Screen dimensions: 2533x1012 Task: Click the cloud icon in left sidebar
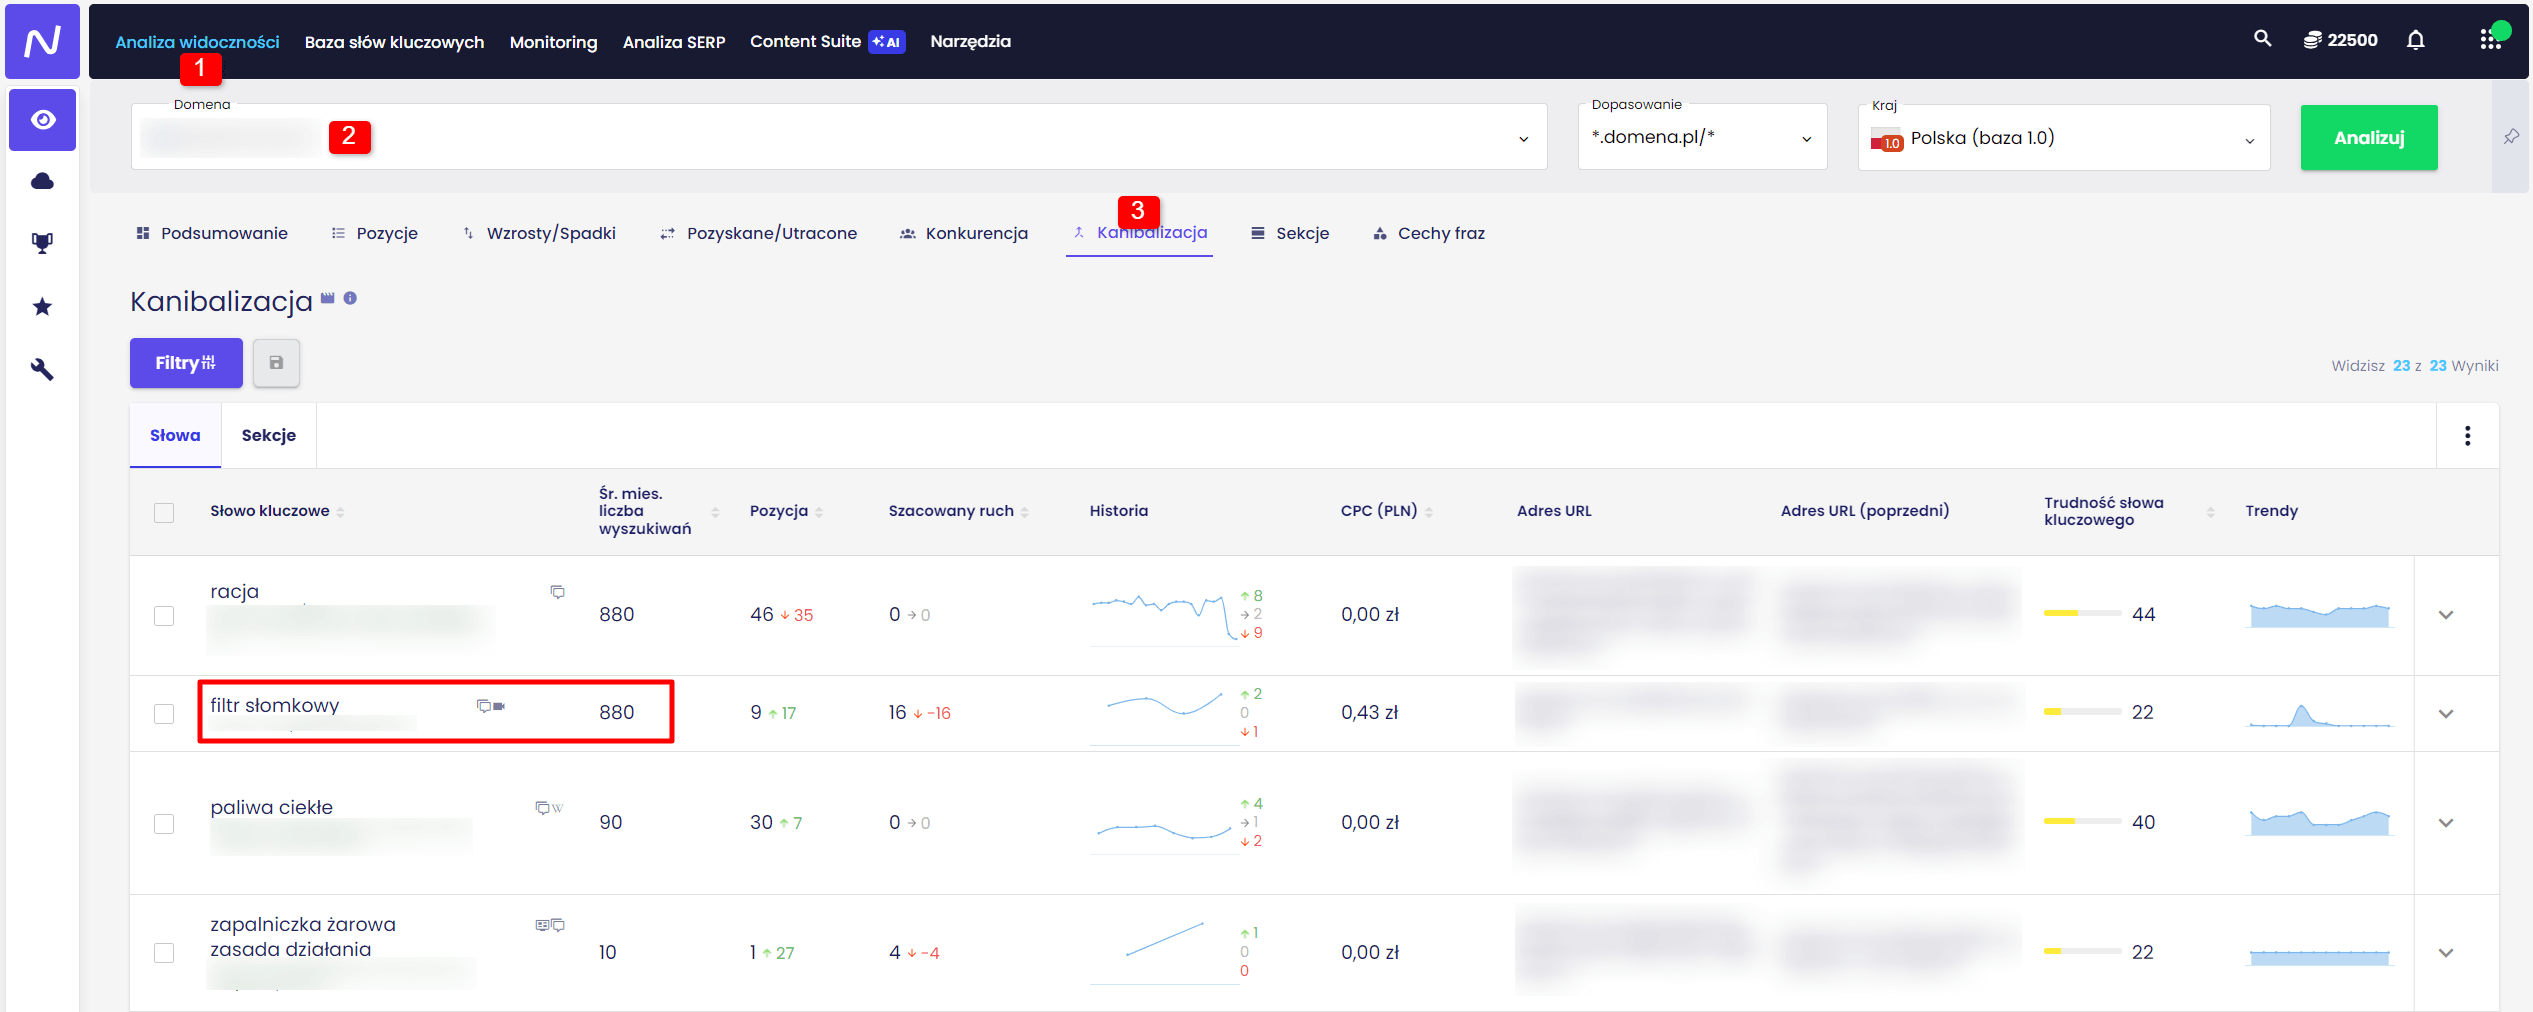point(42,181)
